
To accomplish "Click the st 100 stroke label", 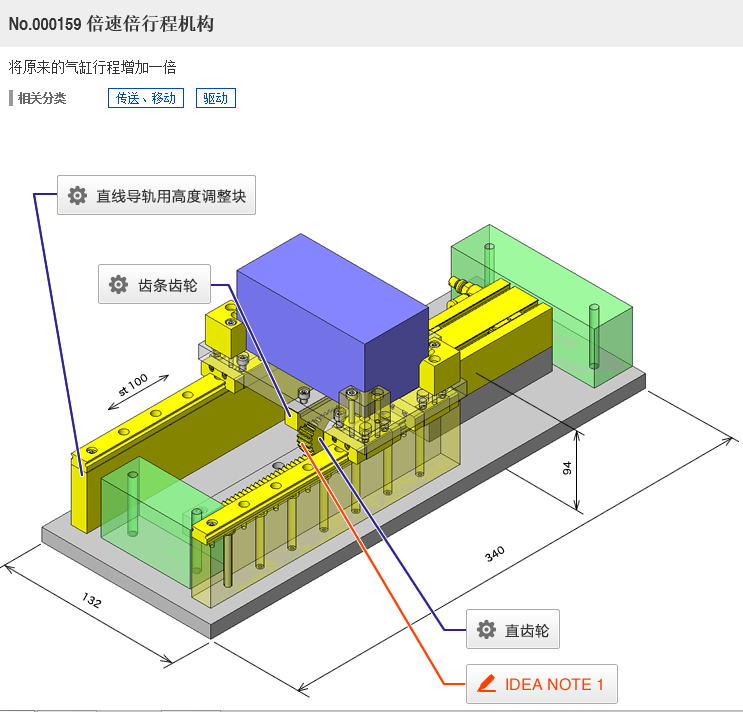I will tap(134, 384).
